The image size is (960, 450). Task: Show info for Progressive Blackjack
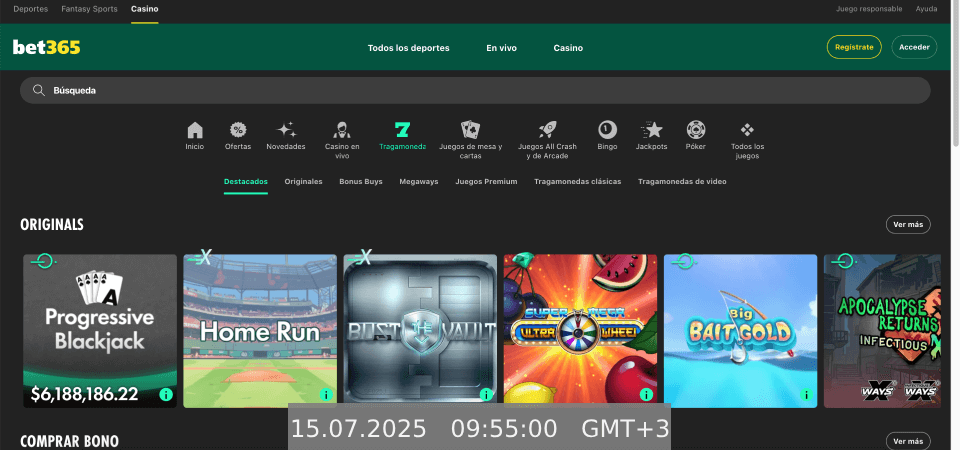pos(165,394)
